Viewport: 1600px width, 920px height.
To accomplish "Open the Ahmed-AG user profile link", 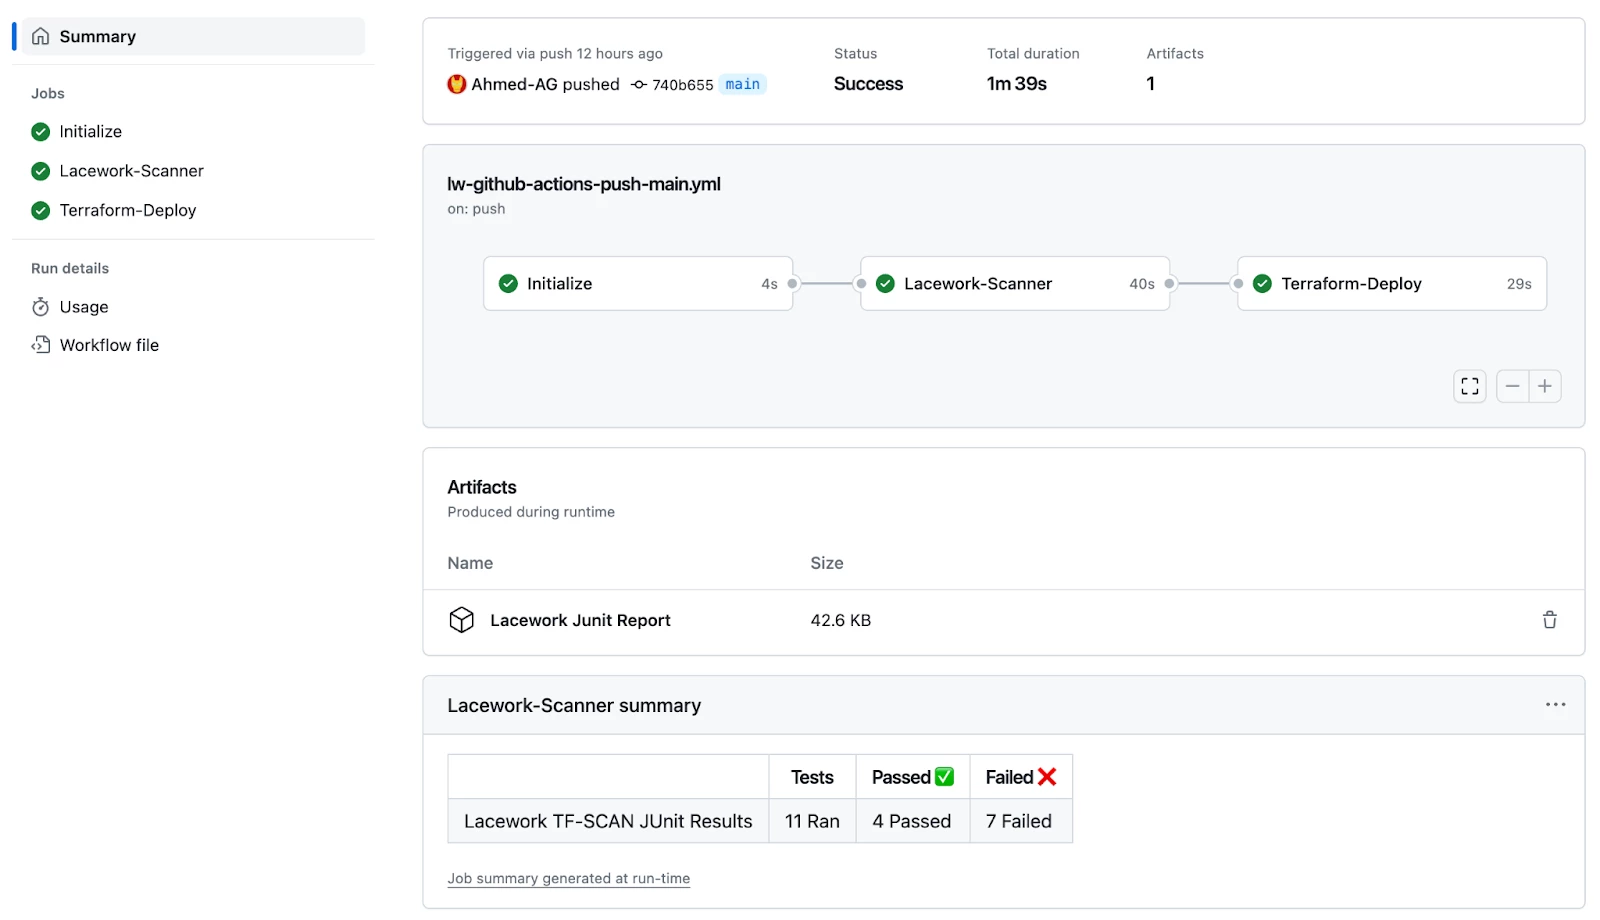I will pos(514,84).
